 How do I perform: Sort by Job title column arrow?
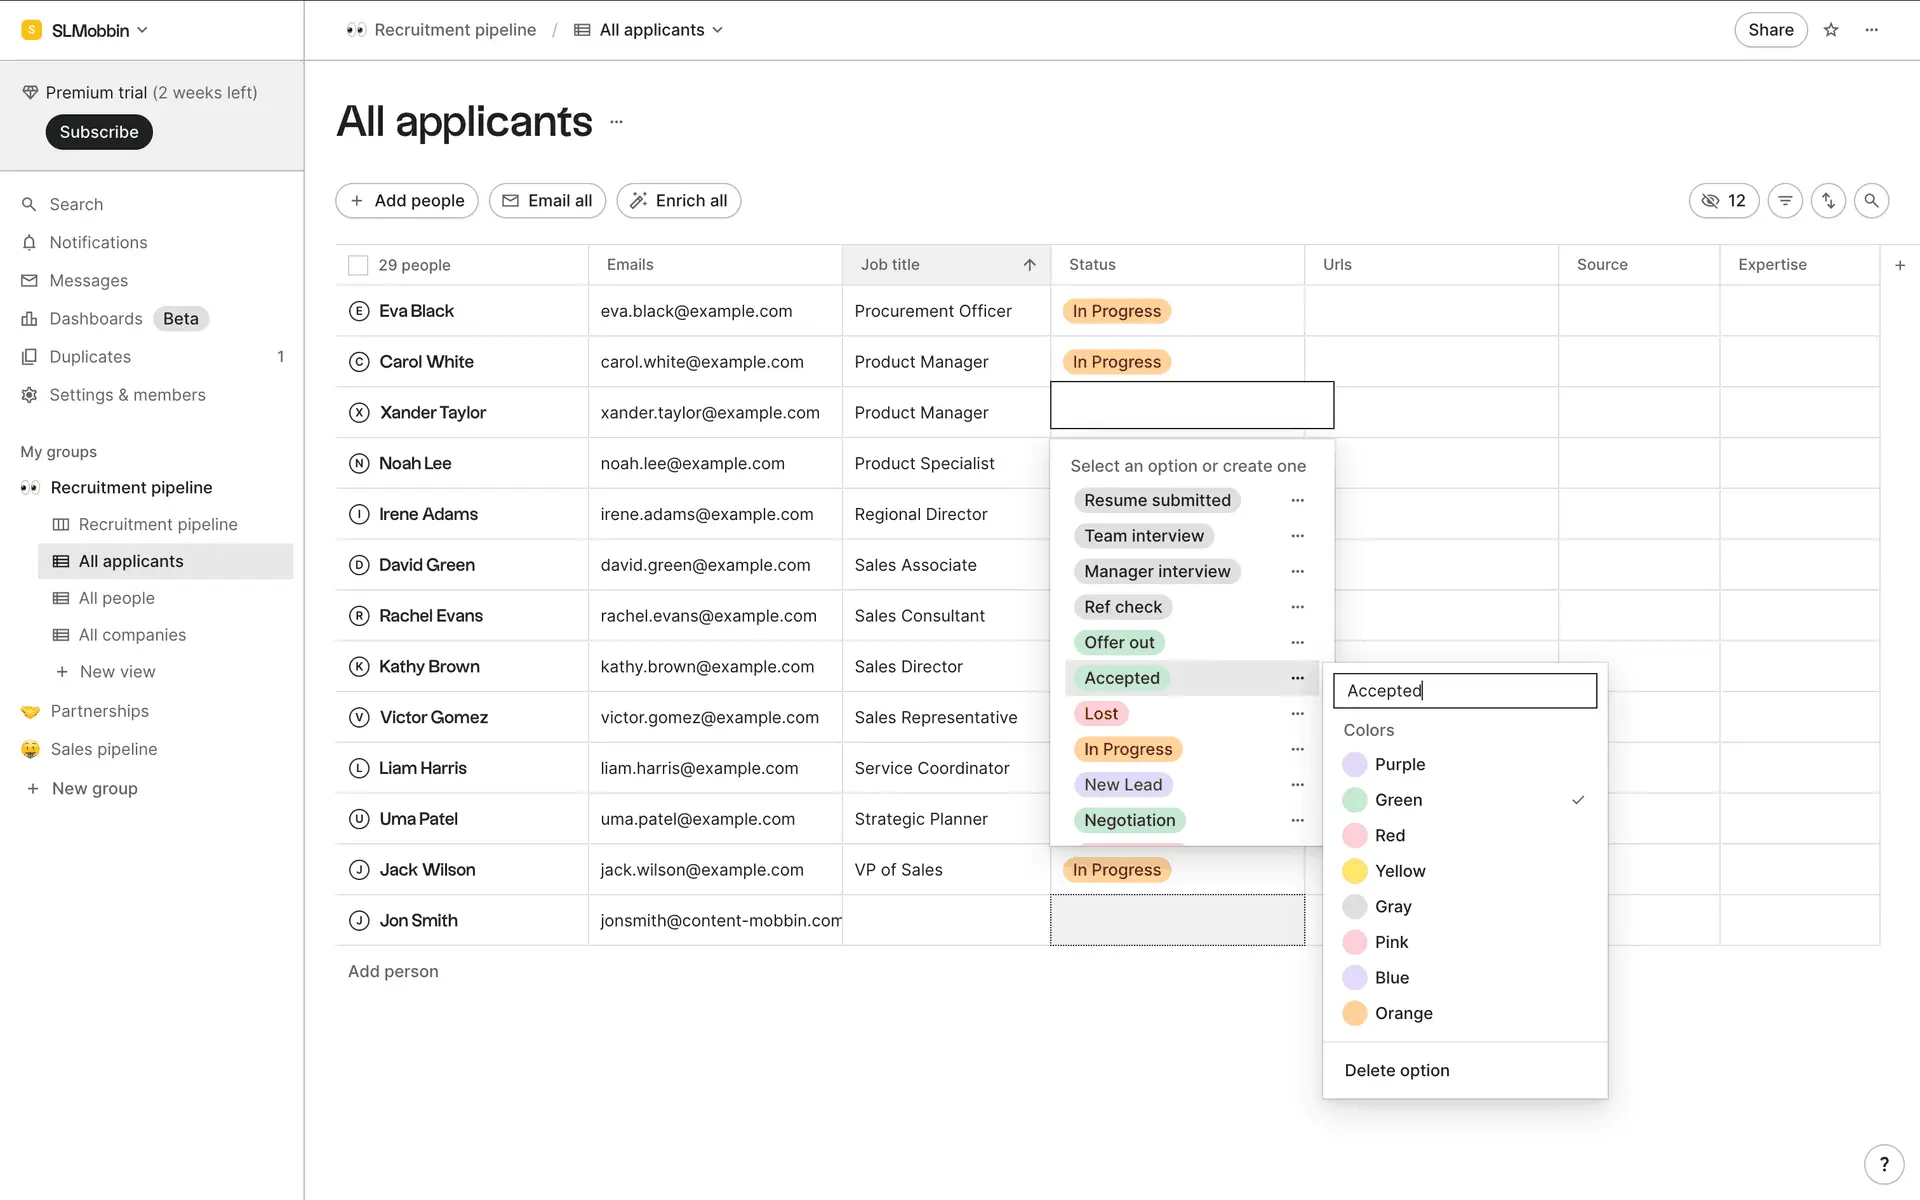click(1029, 265)
